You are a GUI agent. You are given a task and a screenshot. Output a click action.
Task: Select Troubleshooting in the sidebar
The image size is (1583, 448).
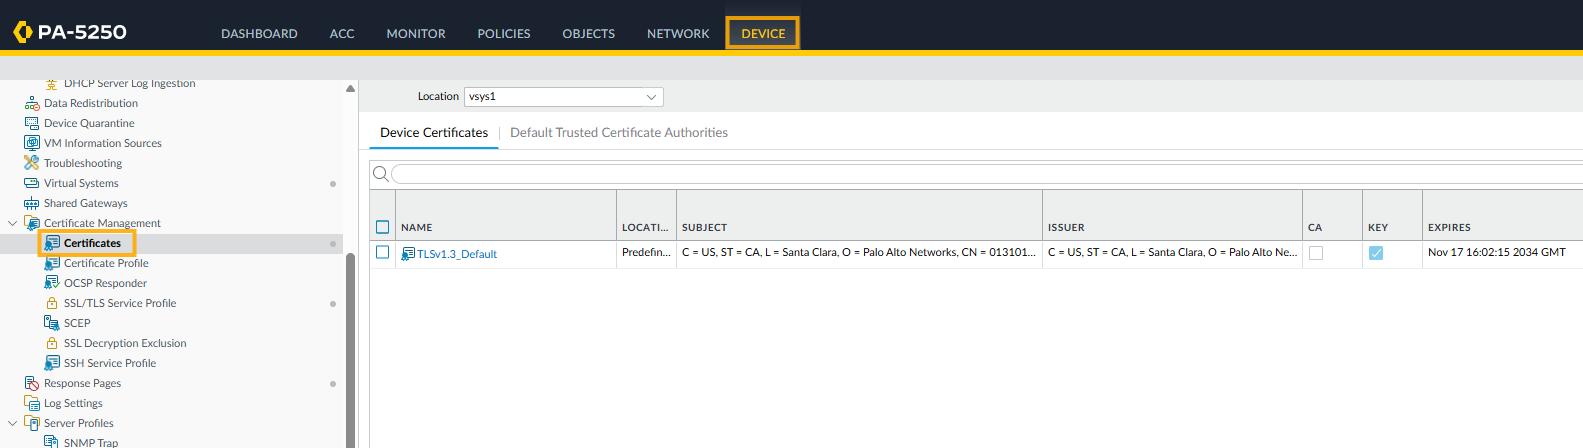83,163
